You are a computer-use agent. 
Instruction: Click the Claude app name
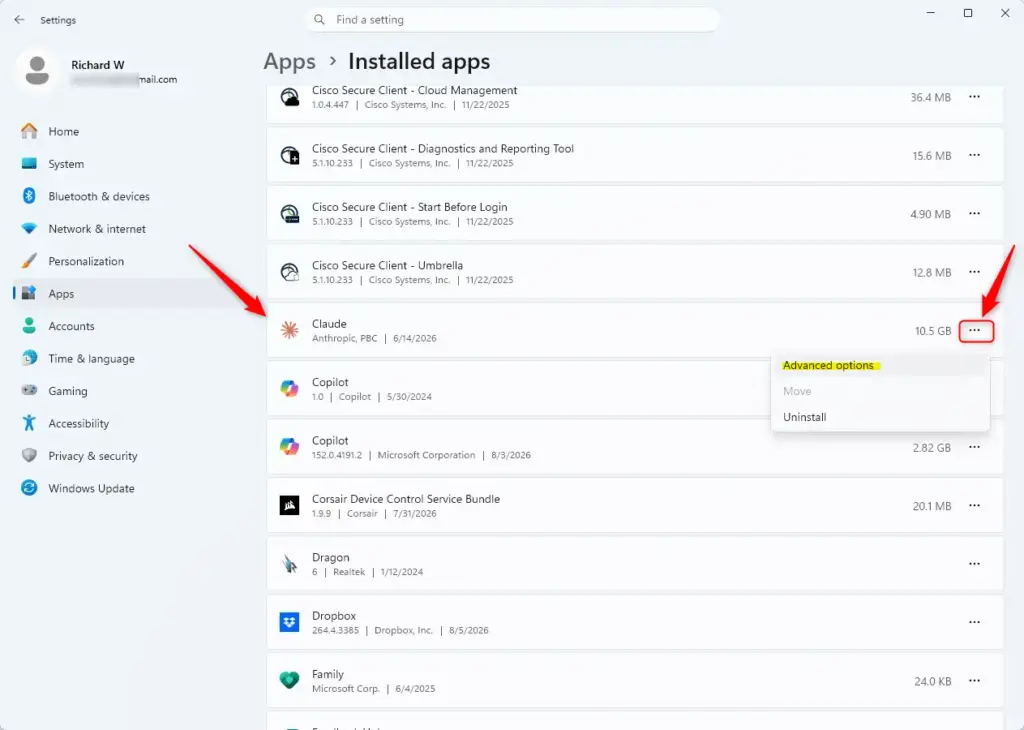[329, 324]
